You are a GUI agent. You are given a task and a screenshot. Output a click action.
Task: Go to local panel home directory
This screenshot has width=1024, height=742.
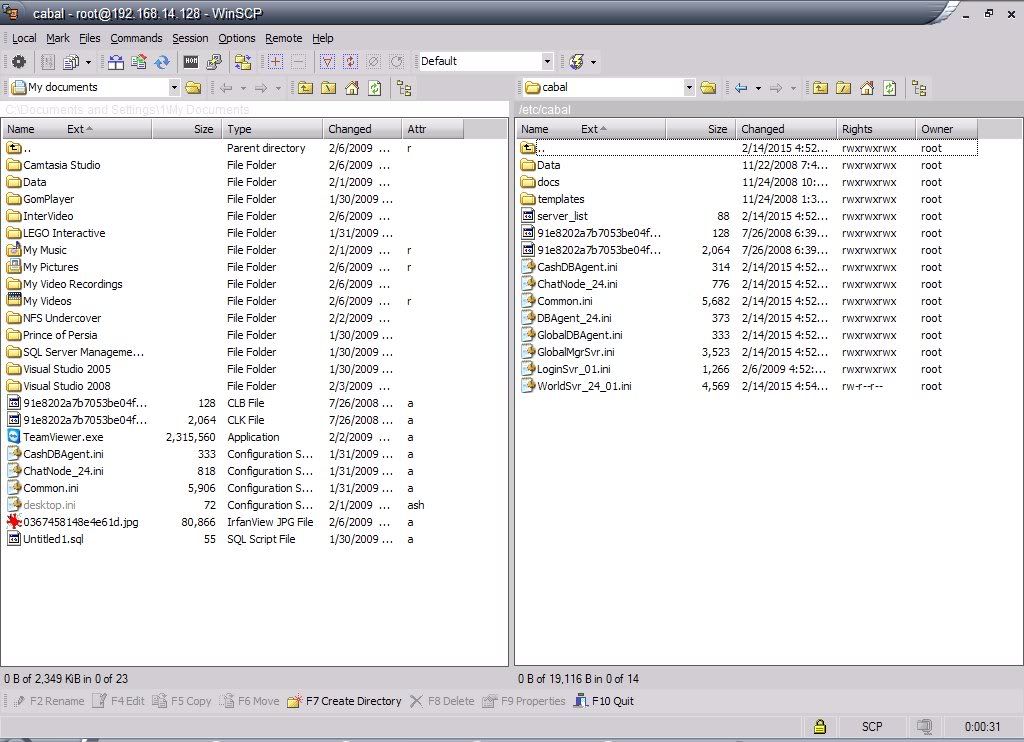pos(351,88)
